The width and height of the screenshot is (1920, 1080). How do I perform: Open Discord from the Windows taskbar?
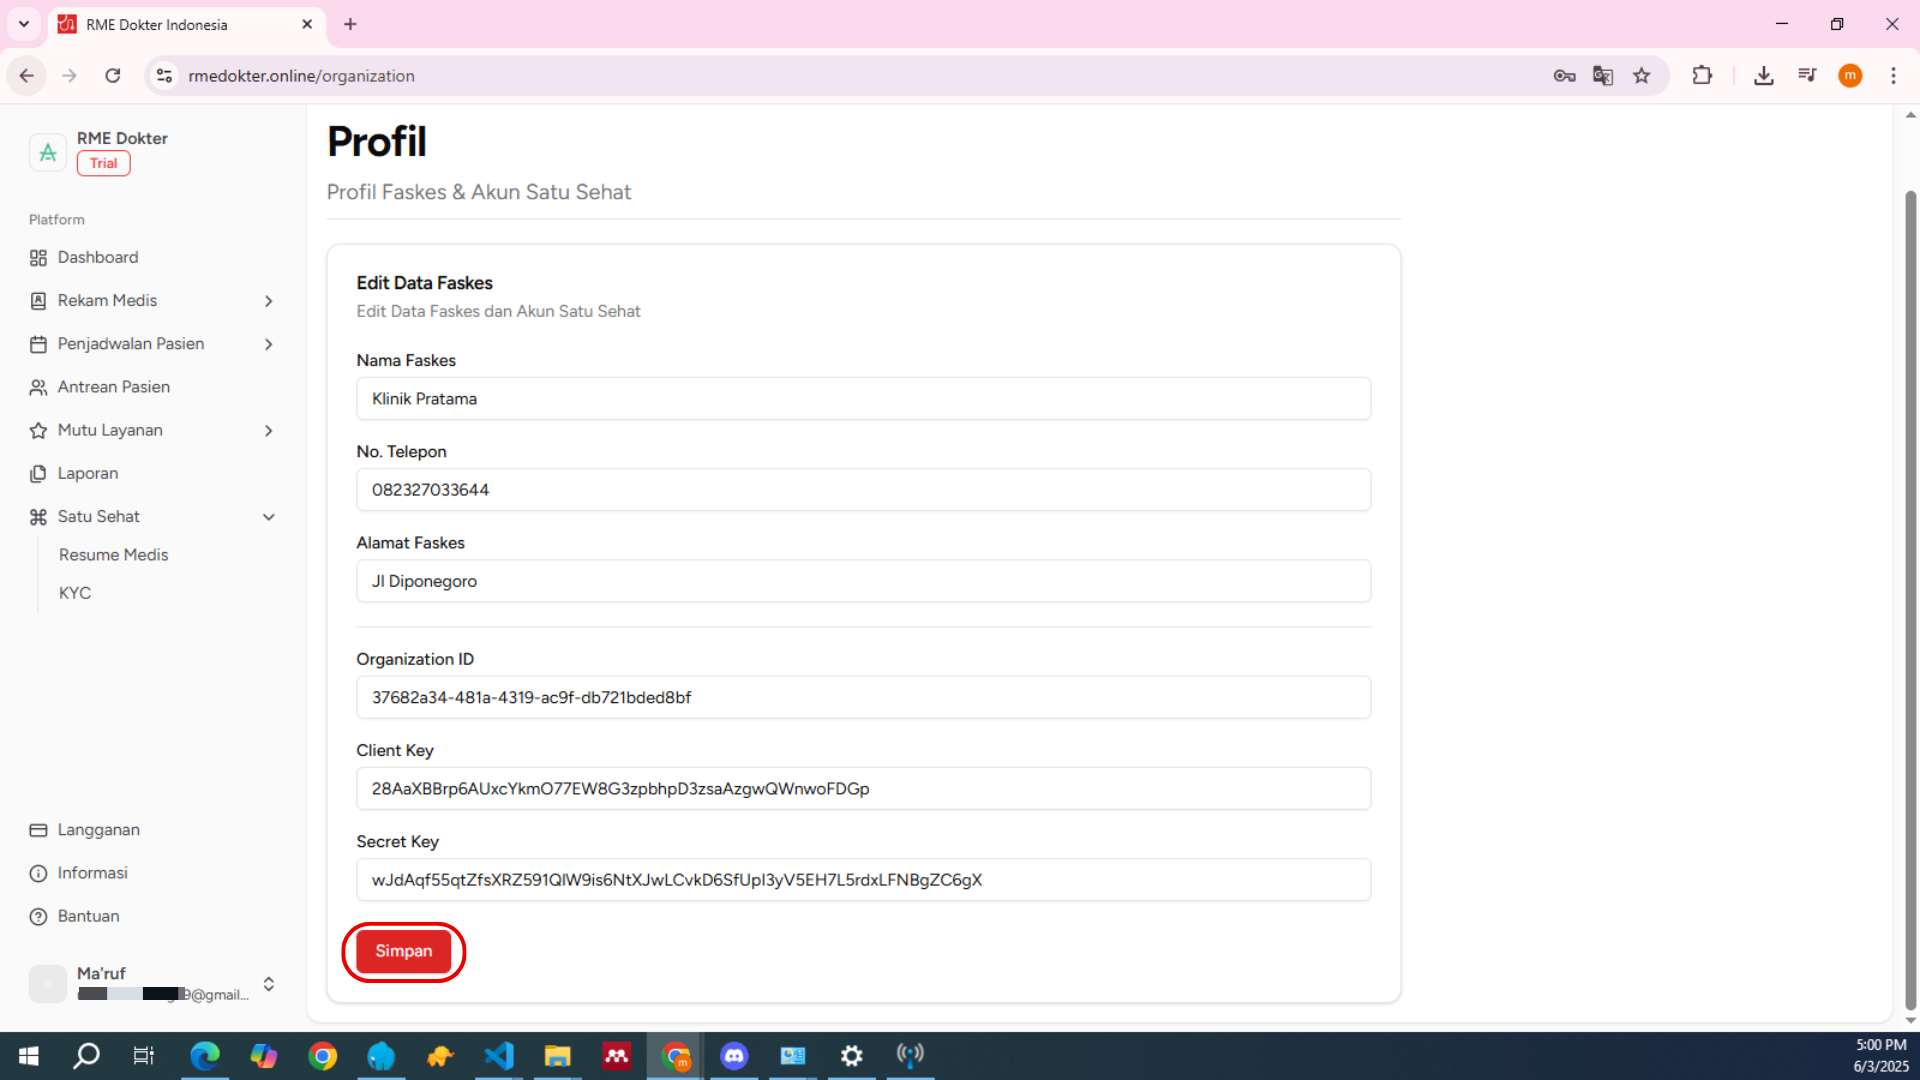coord(735,1056)
